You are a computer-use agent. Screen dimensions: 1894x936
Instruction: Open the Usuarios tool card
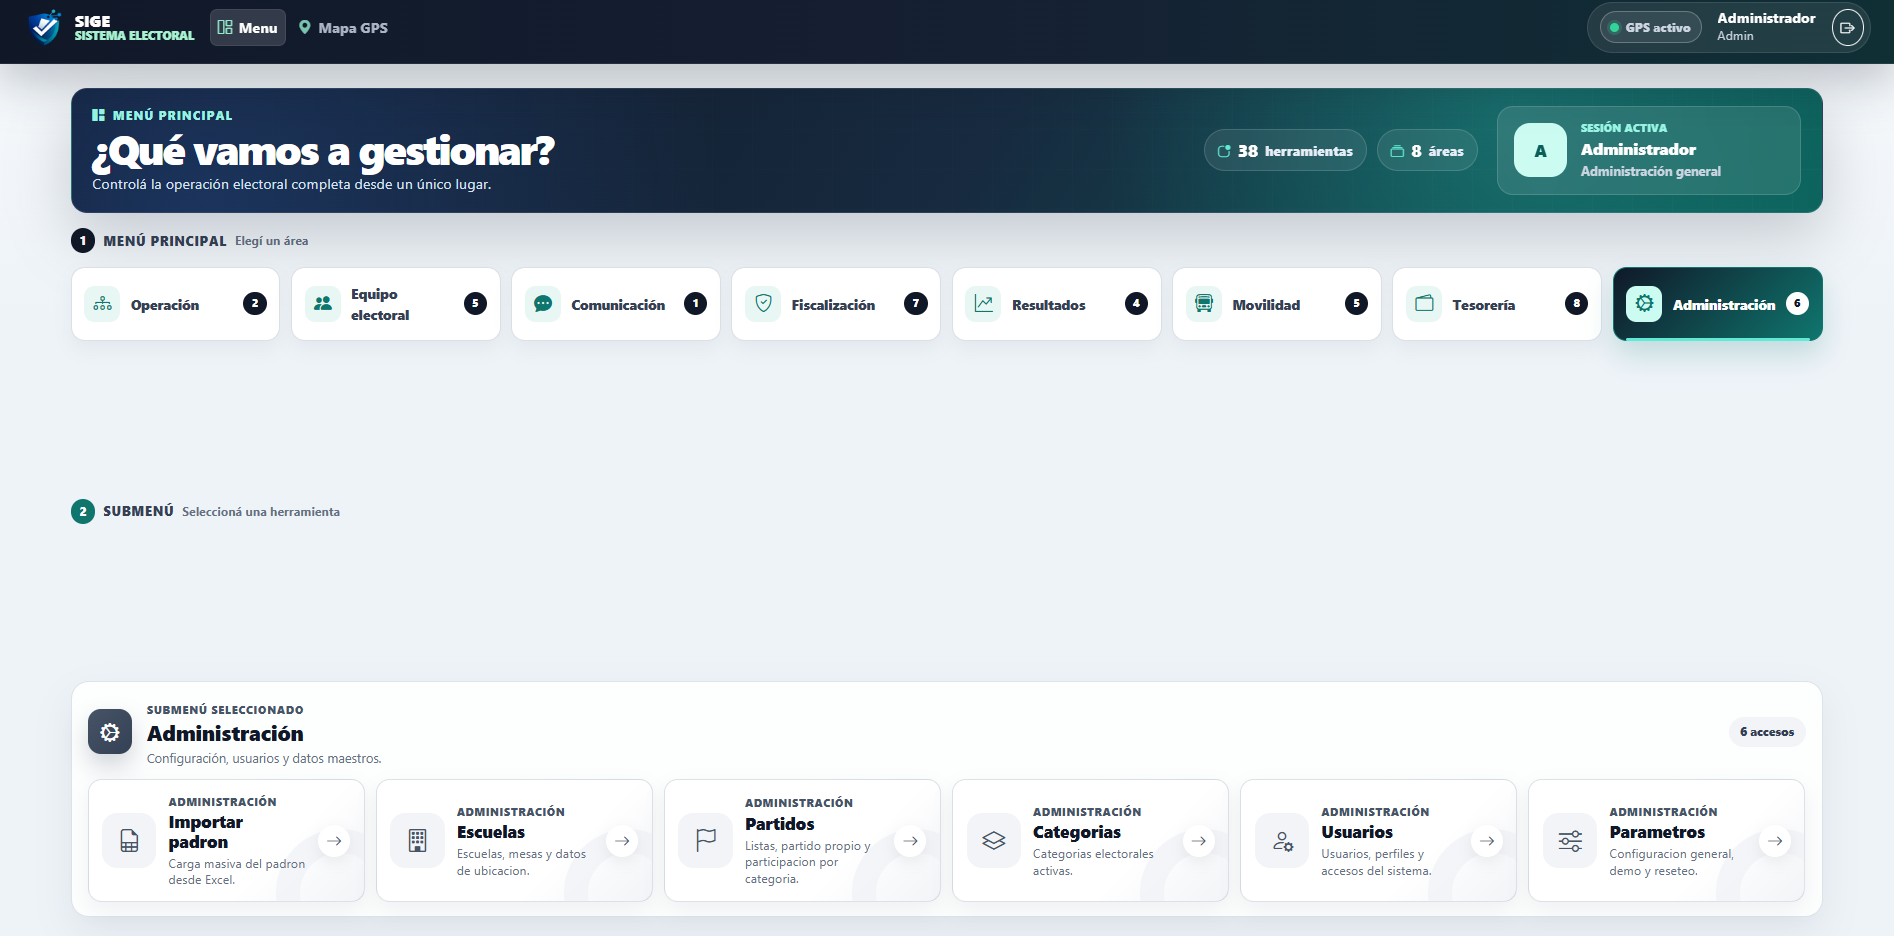1378,841
